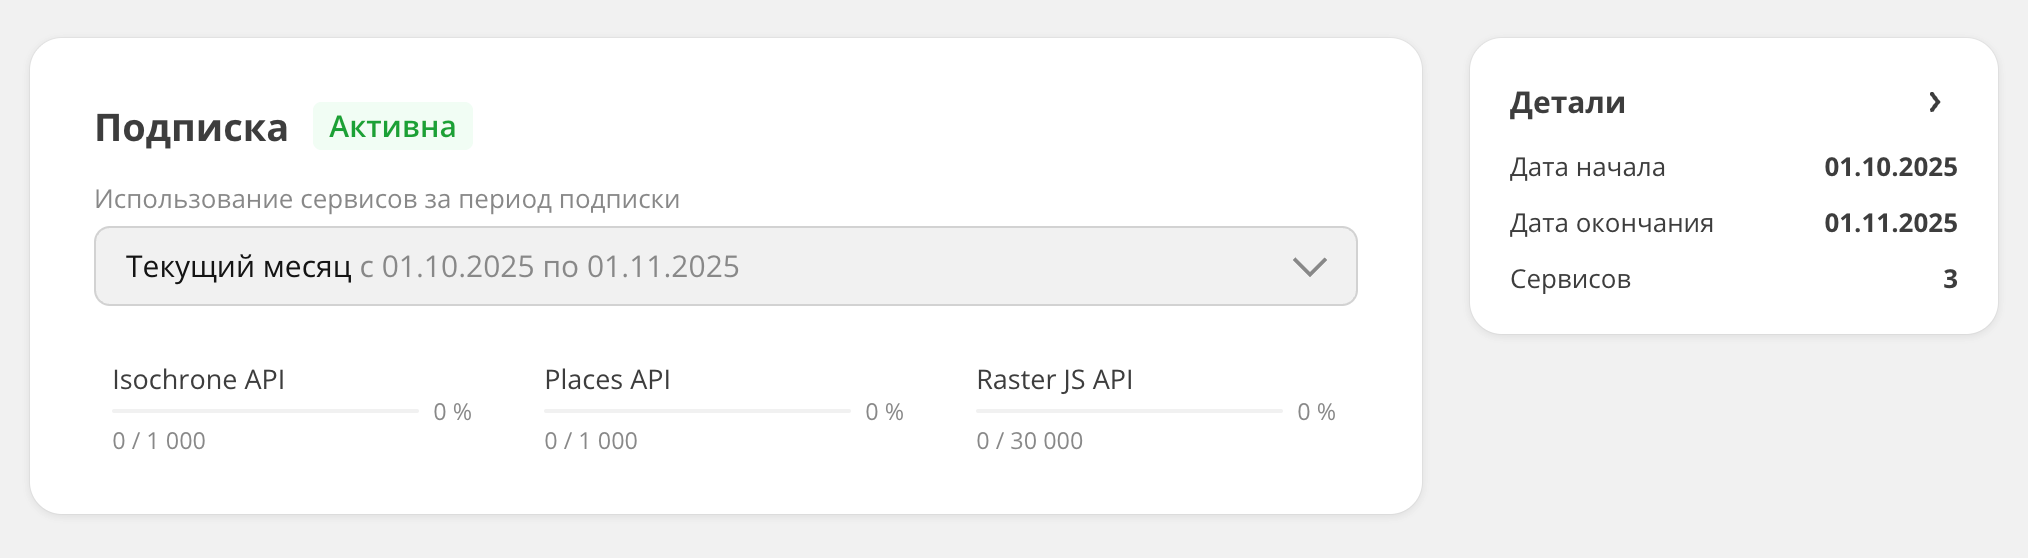Click the green 'Активна' status badge
Image resolution: width=2028 pixels, height=558 pixels.
[392, 127]
